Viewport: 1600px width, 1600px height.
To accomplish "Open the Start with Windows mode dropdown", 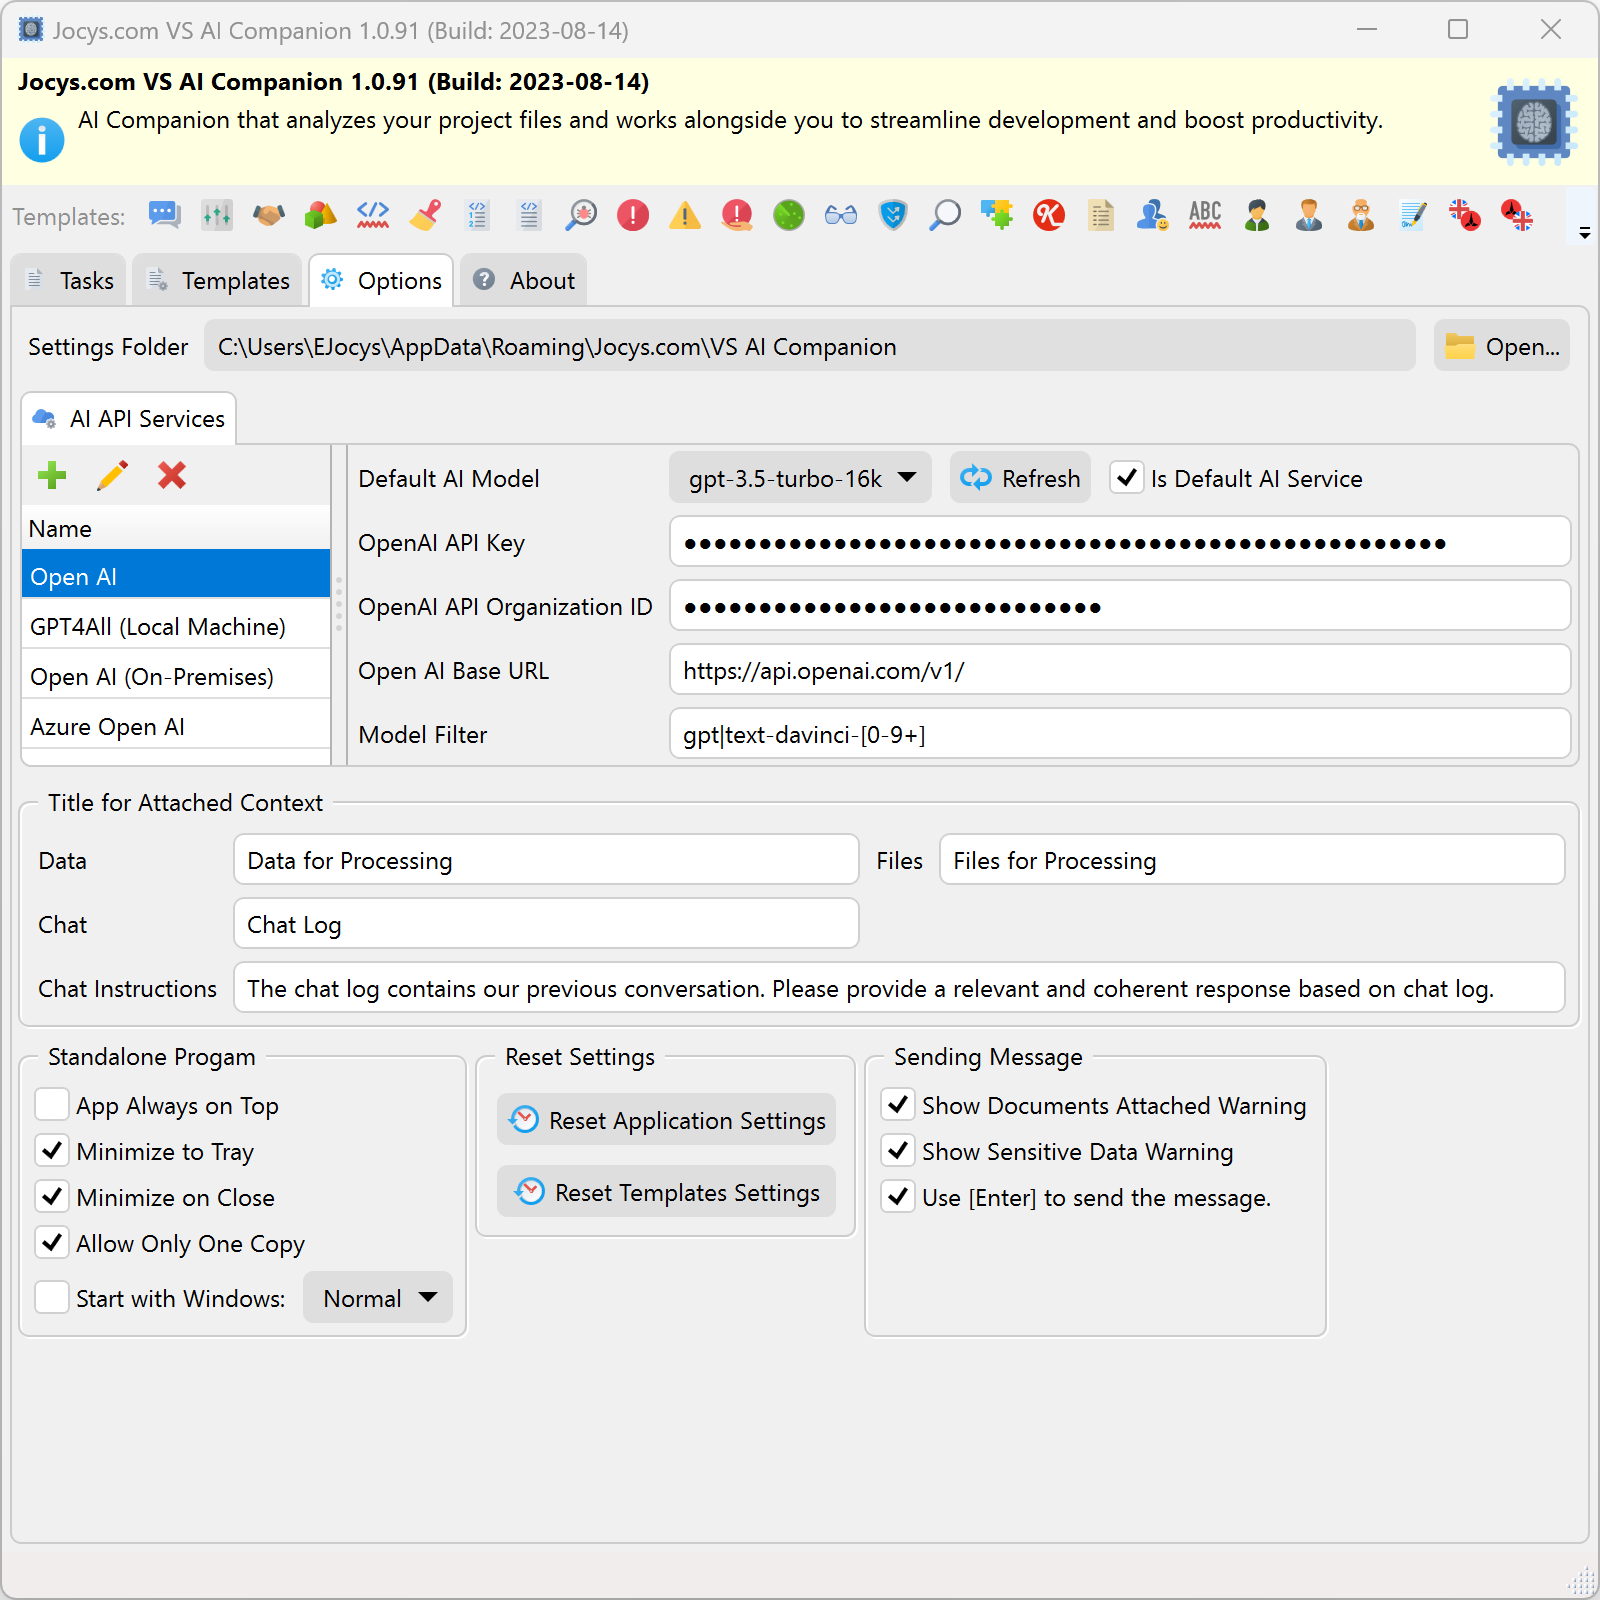I will (x=377, y=1297).
